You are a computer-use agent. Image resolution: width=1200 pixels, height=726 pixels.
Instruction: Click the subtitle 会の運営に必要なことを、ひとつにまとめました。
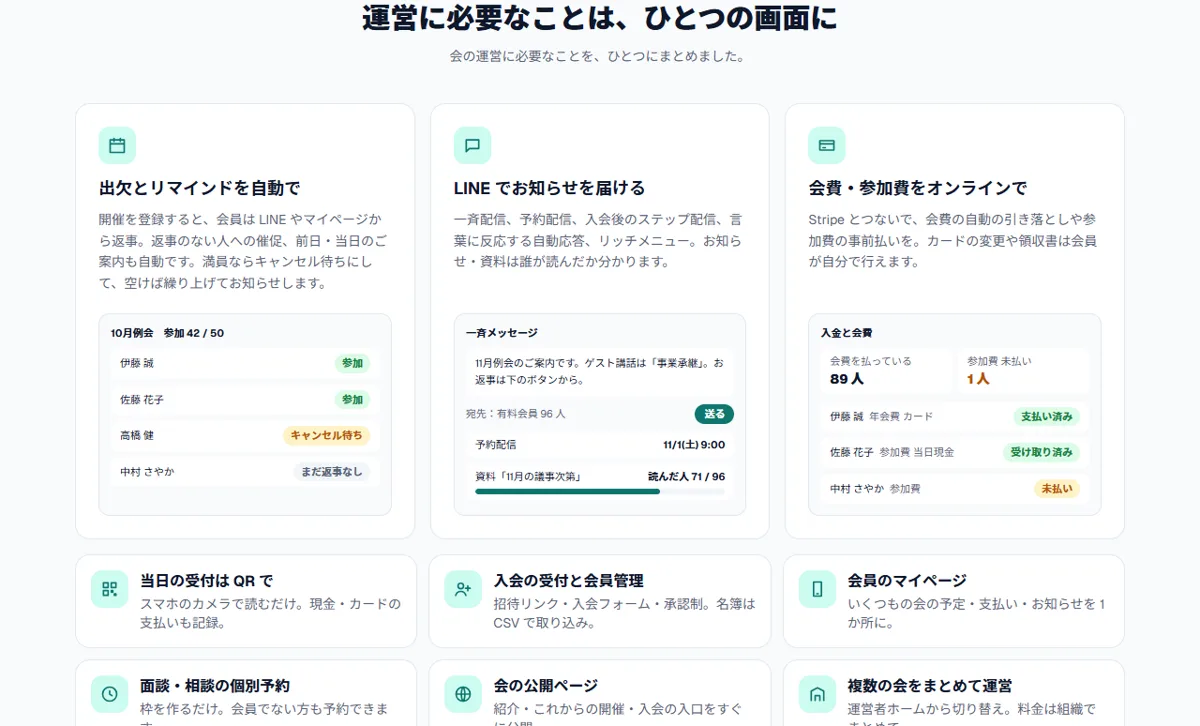600,57
